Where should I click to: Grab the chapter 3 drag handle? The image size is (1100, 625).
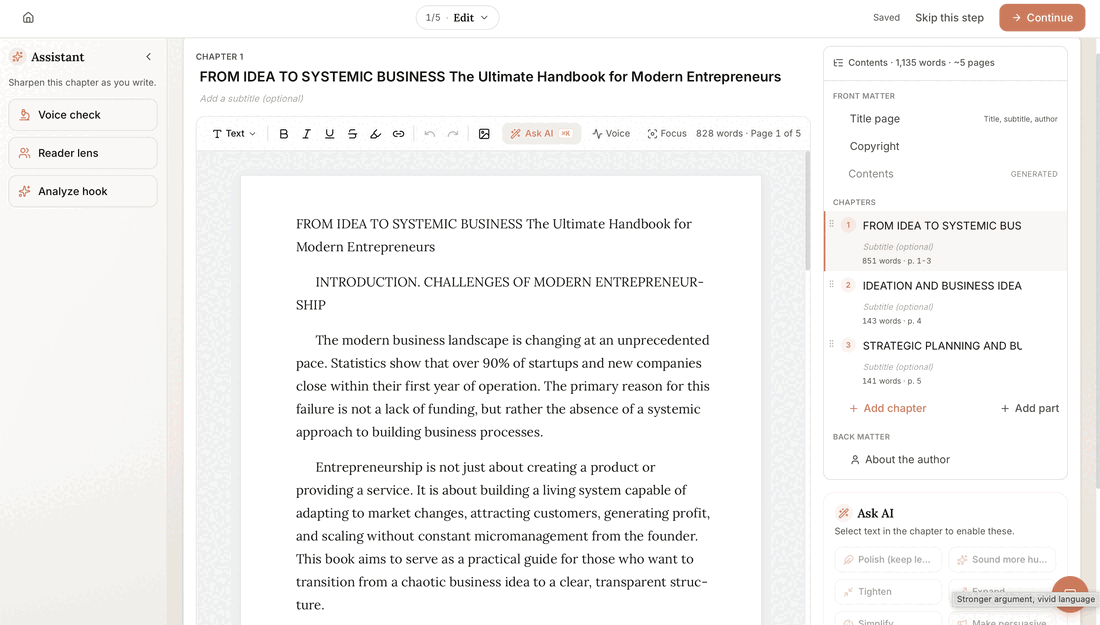coord(832,344)
